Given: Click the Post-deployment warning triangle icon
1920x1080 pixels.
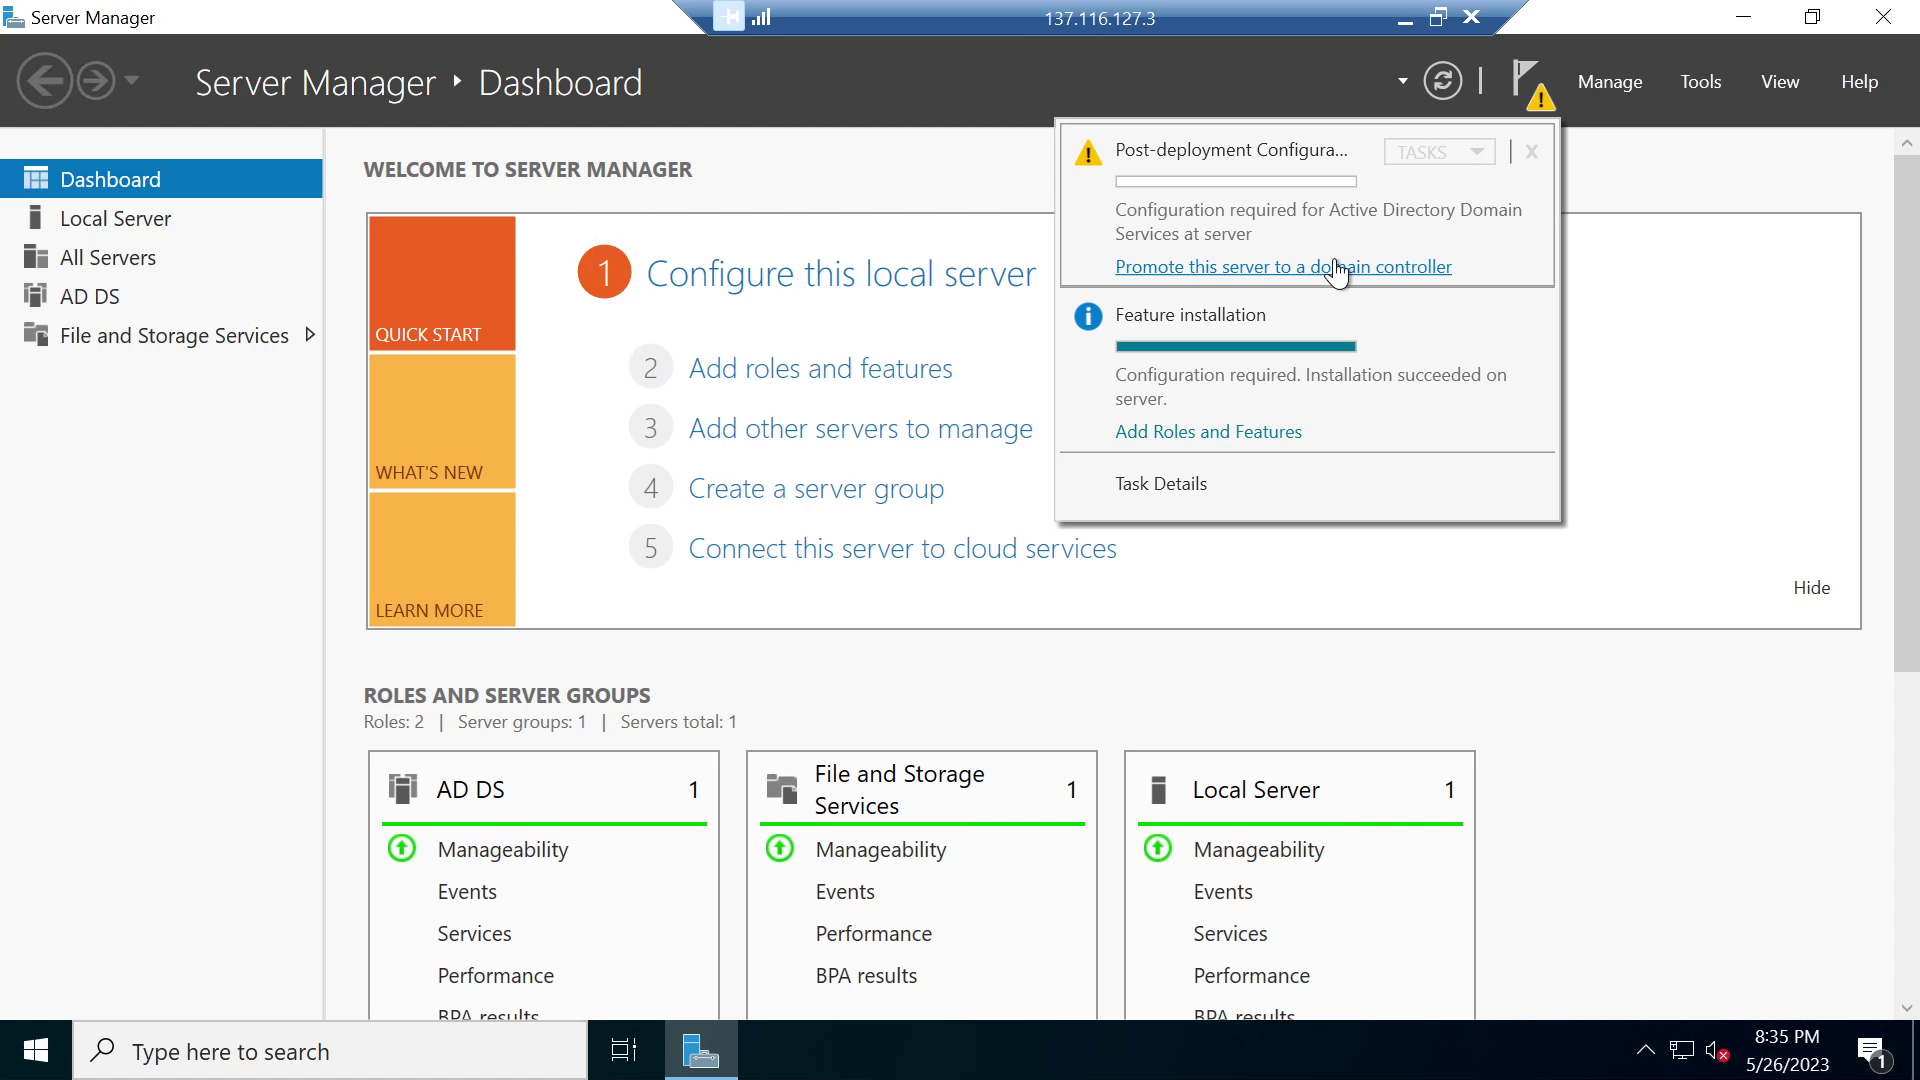Looking at the screenshot, I should (1088, 153).
